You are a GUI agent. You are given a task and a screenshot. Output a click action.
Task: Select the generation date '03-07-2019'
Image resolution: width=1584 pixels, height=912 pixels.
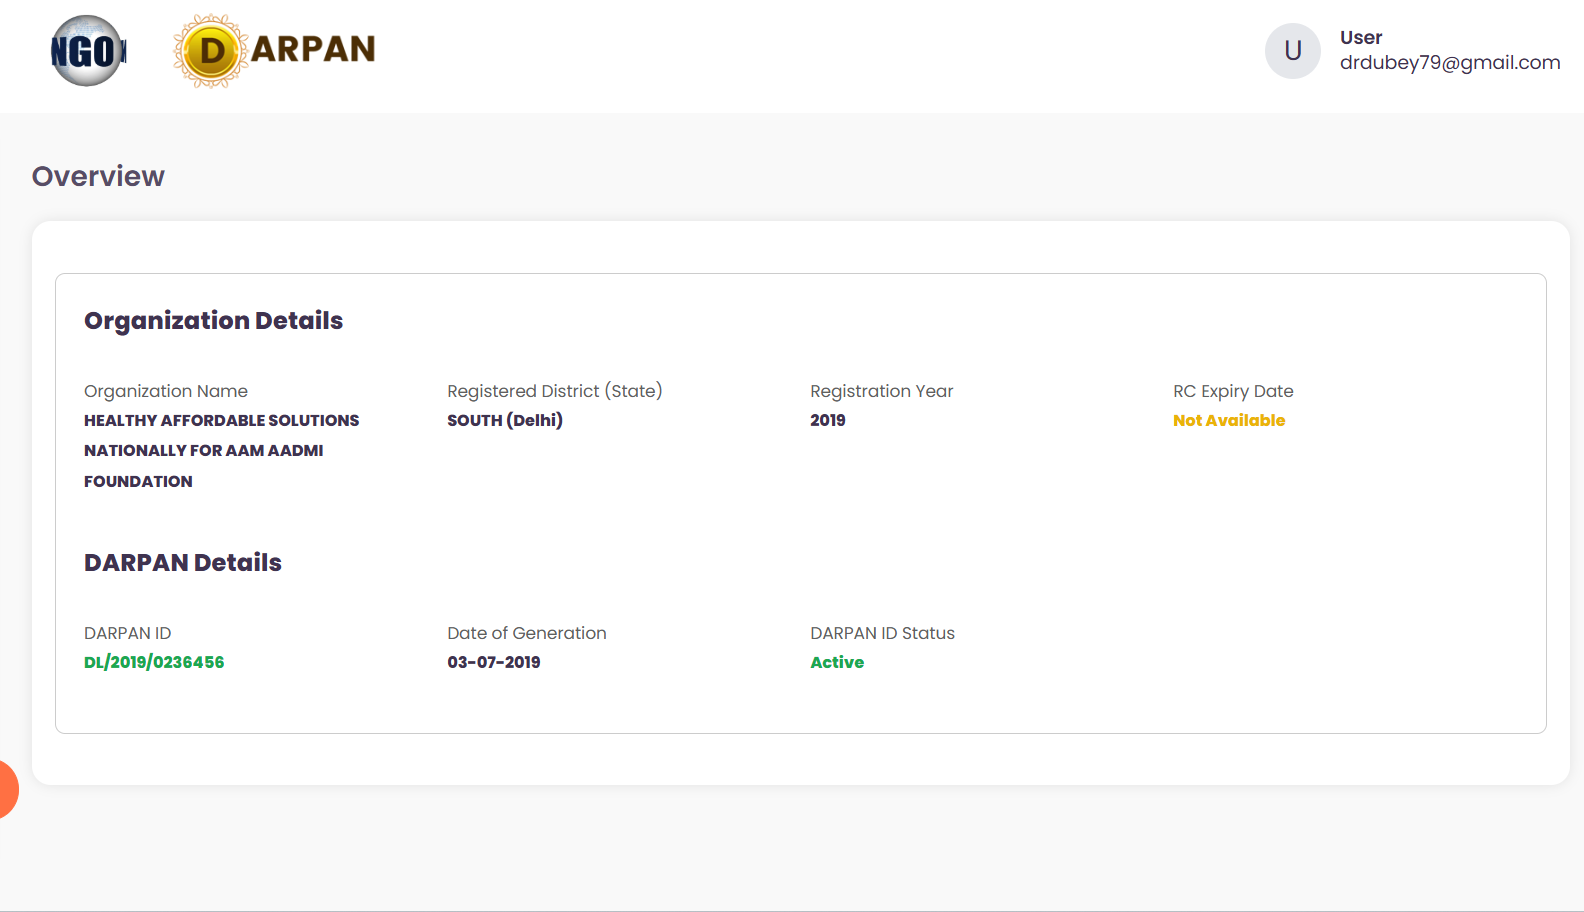[x=494, y=662]
